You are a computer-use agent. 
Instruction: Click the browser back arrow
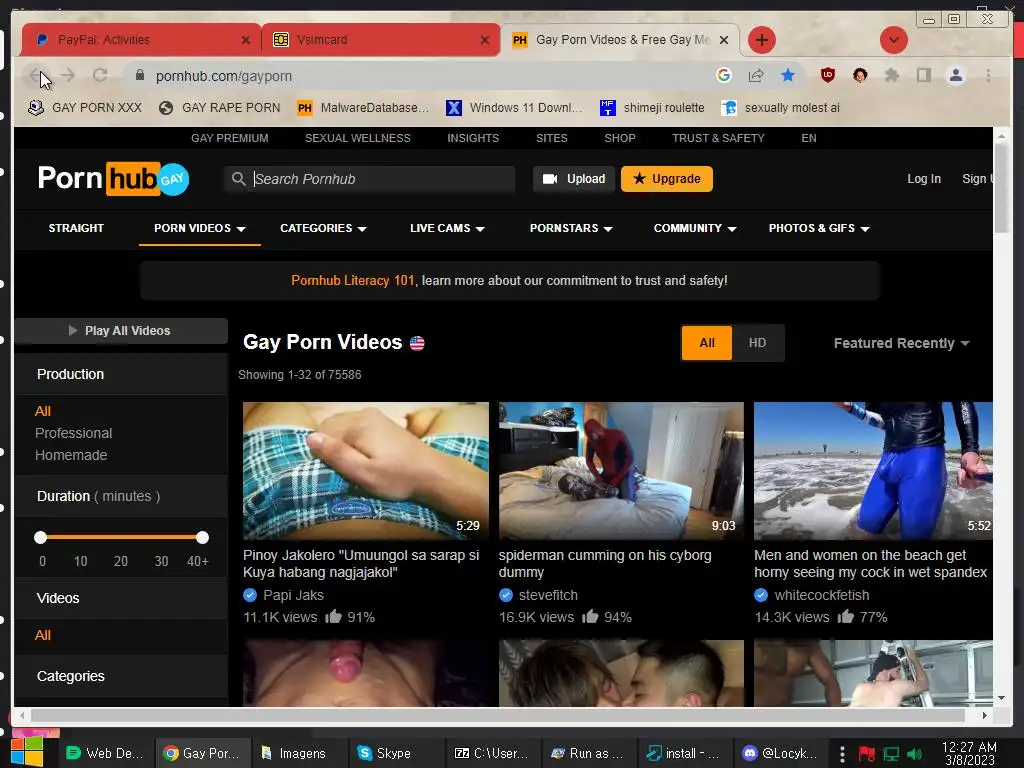click(36, 76)
